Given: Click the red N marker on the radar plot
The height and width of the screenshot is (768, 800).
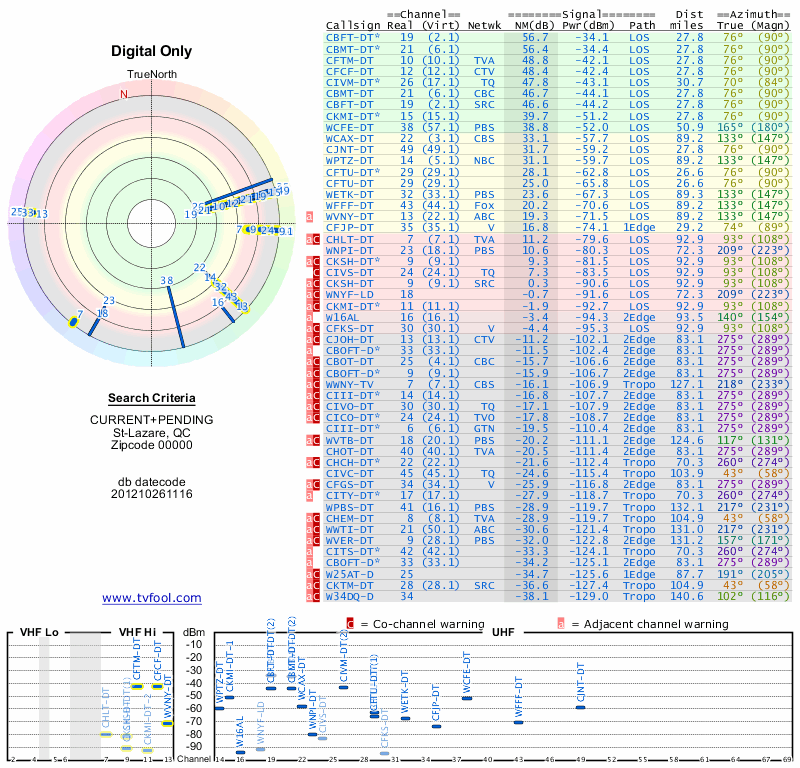Looking at the screenshot, I should 123,94.
